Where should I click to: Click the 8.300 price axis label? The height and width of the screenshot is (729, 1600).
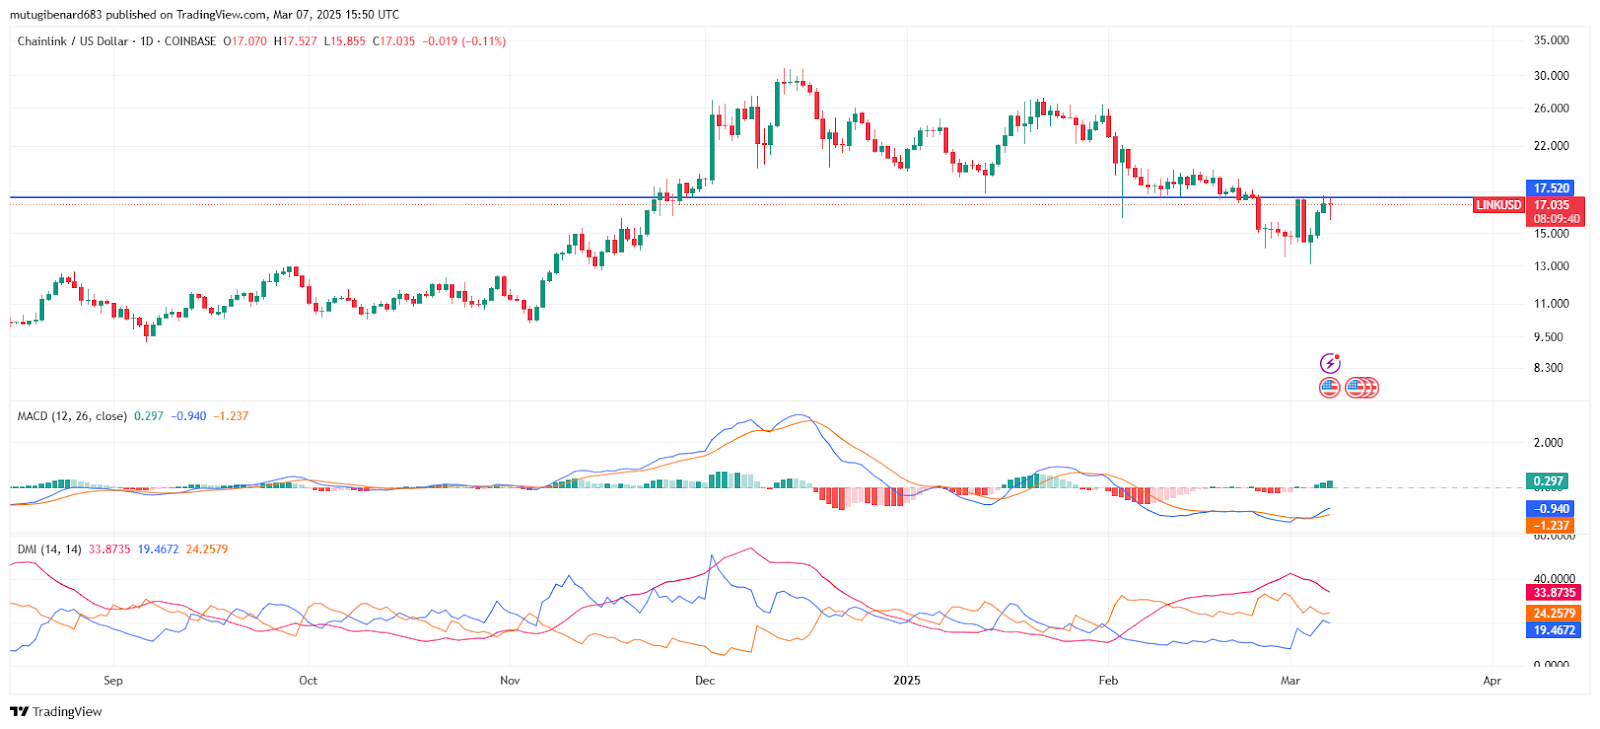click(x=1549, y=368)
